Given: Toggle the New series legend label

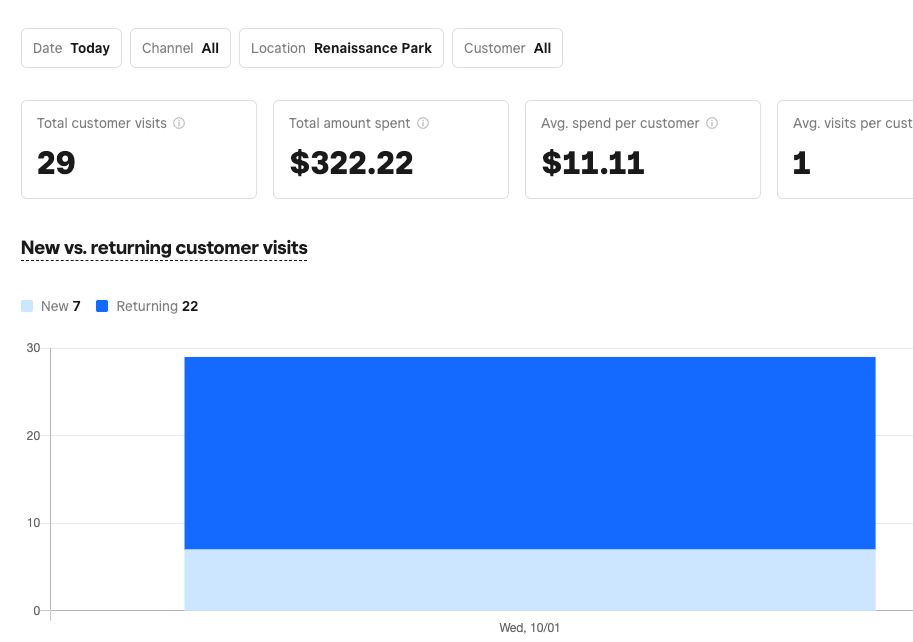Looking at the screenshot, I should pos(60,307).
